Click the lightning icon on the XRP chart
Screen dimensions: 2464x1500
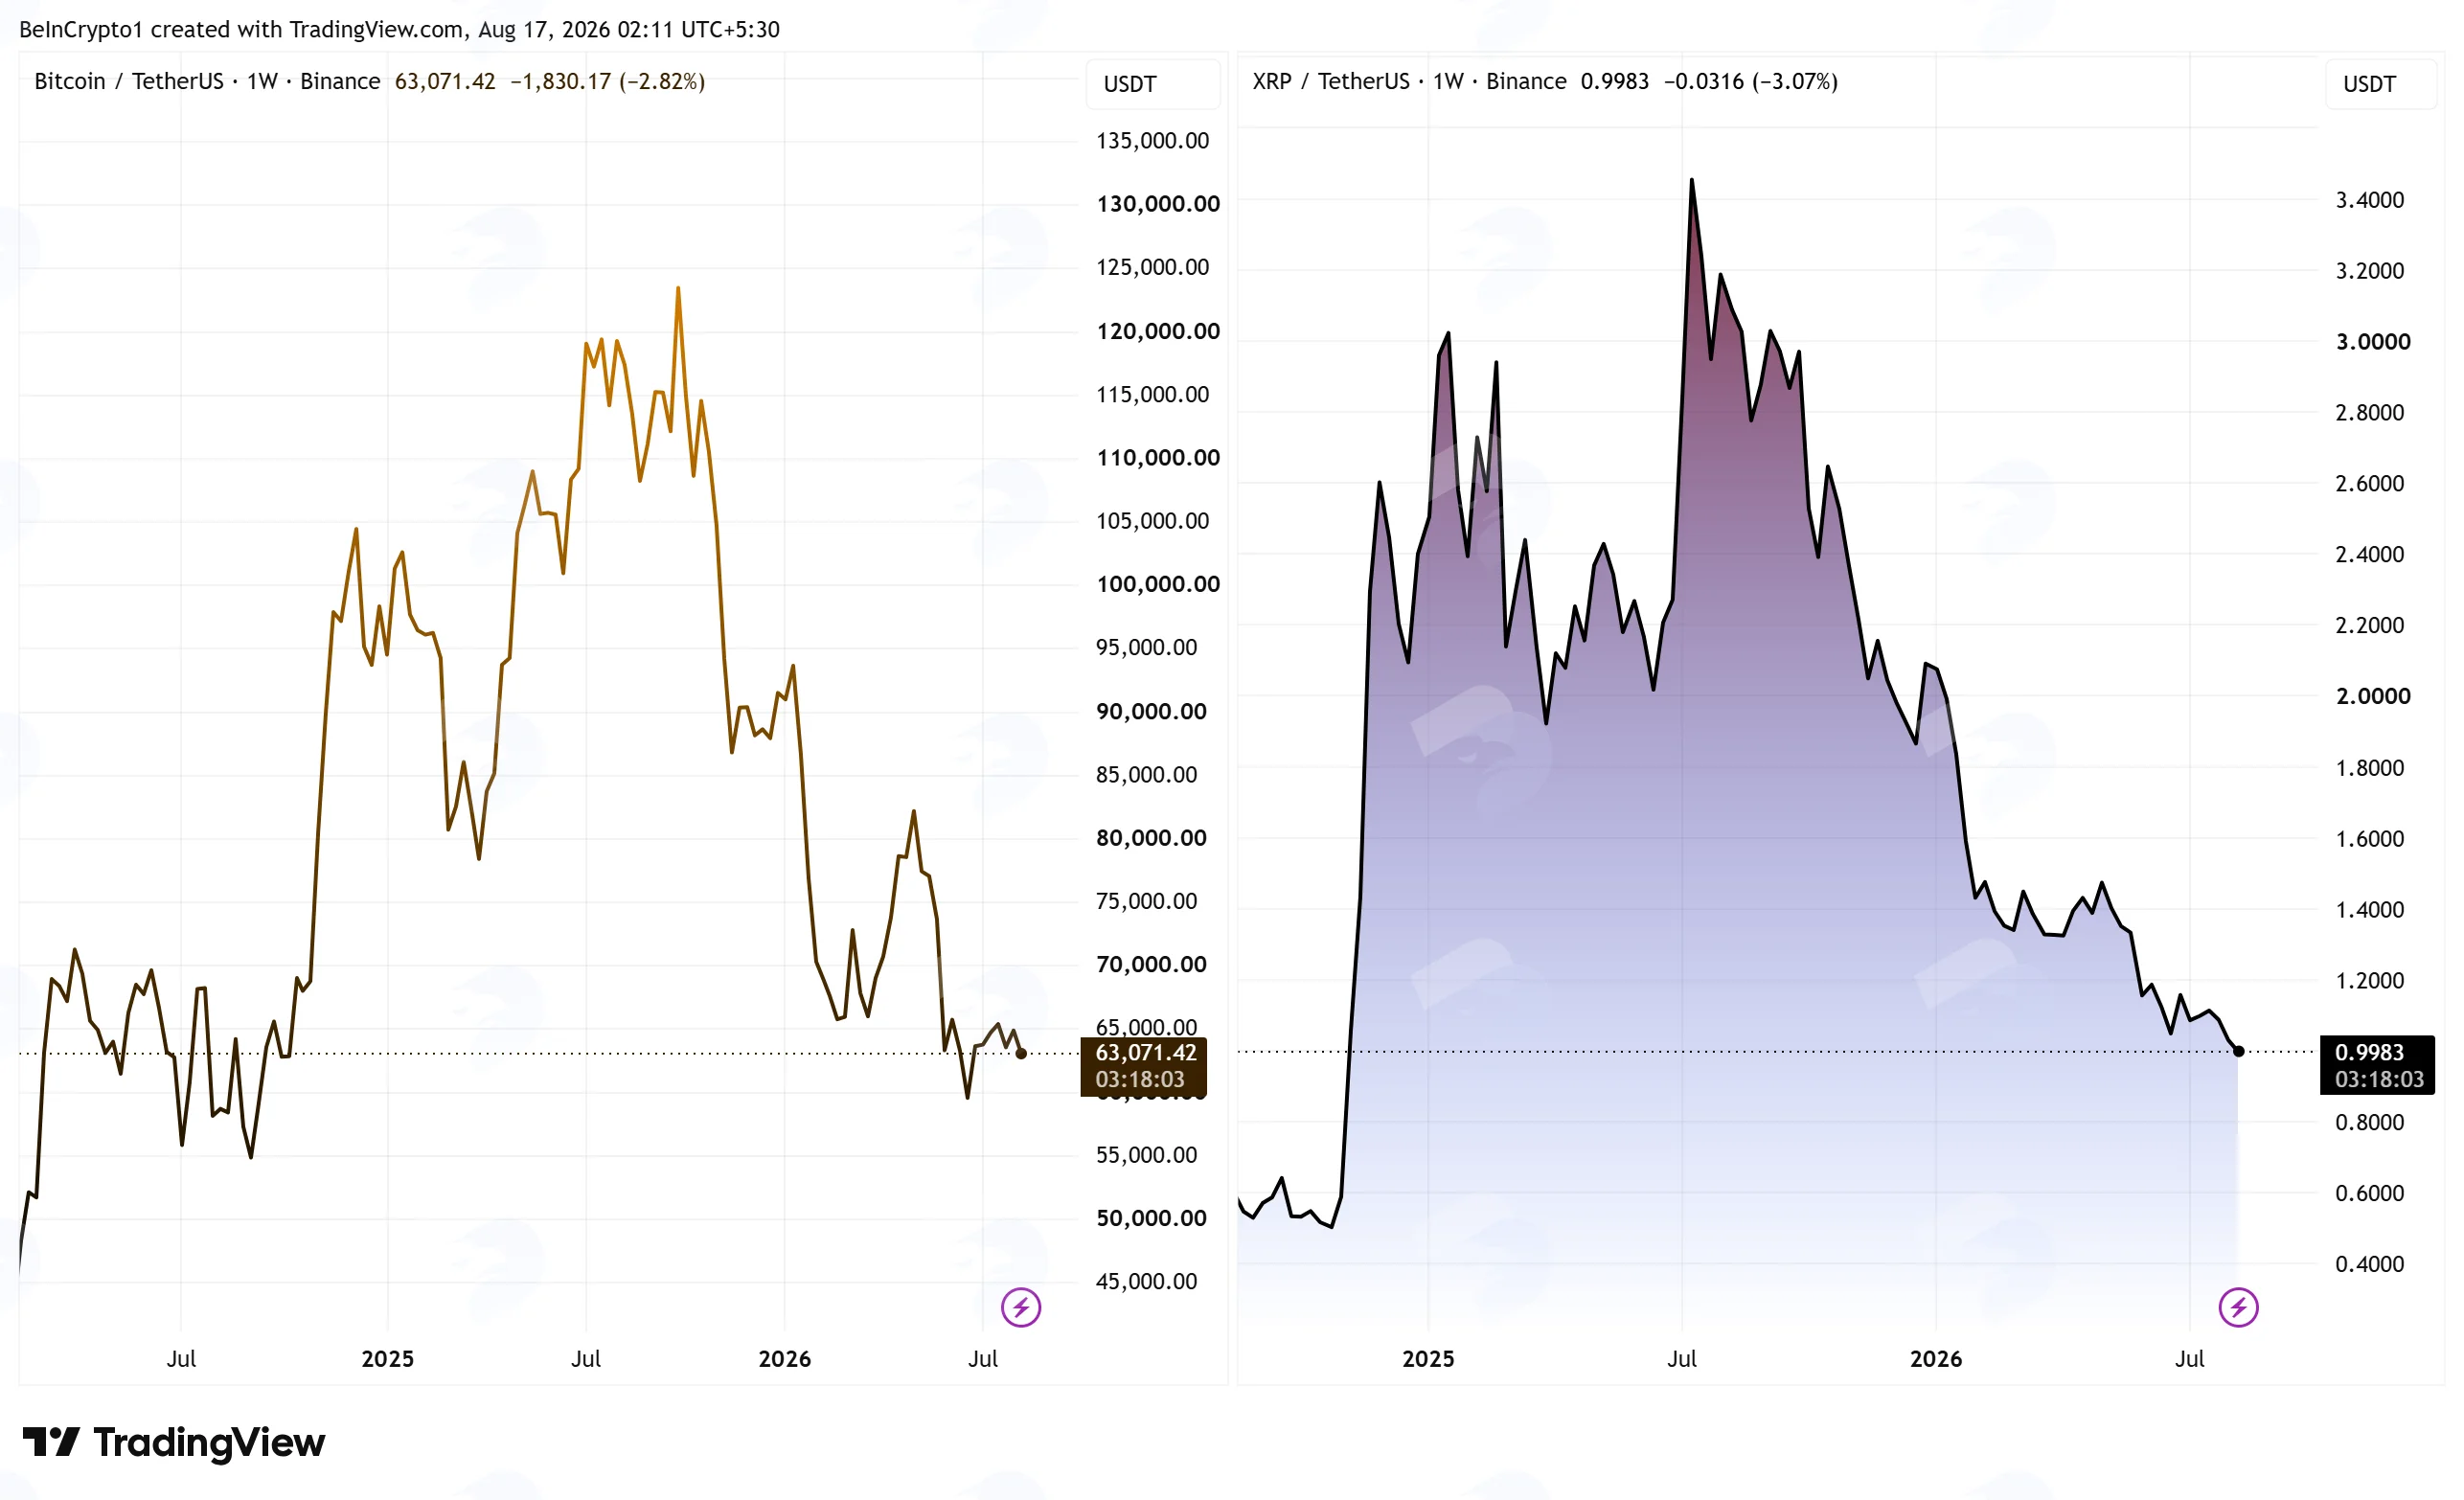[x=2238, y=1307]
